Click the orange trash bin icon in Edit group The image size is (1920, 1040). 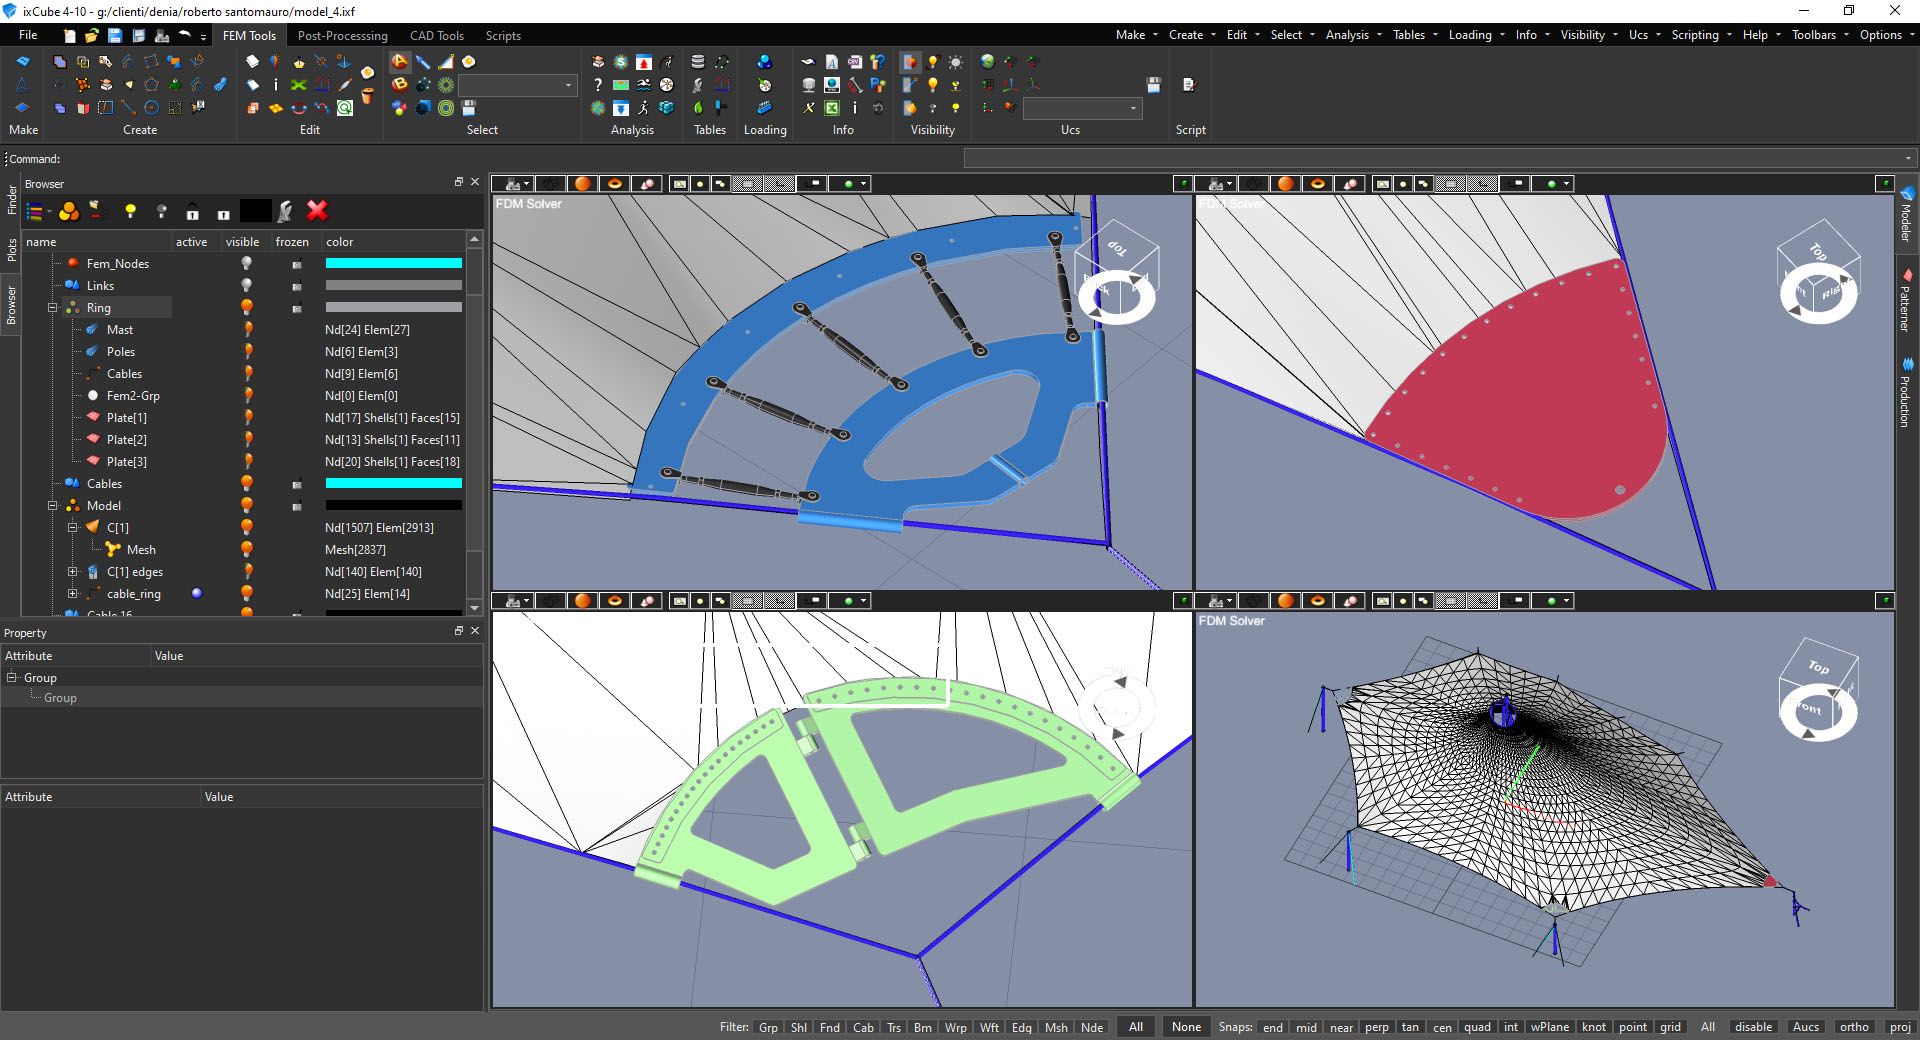coord(367,96)
